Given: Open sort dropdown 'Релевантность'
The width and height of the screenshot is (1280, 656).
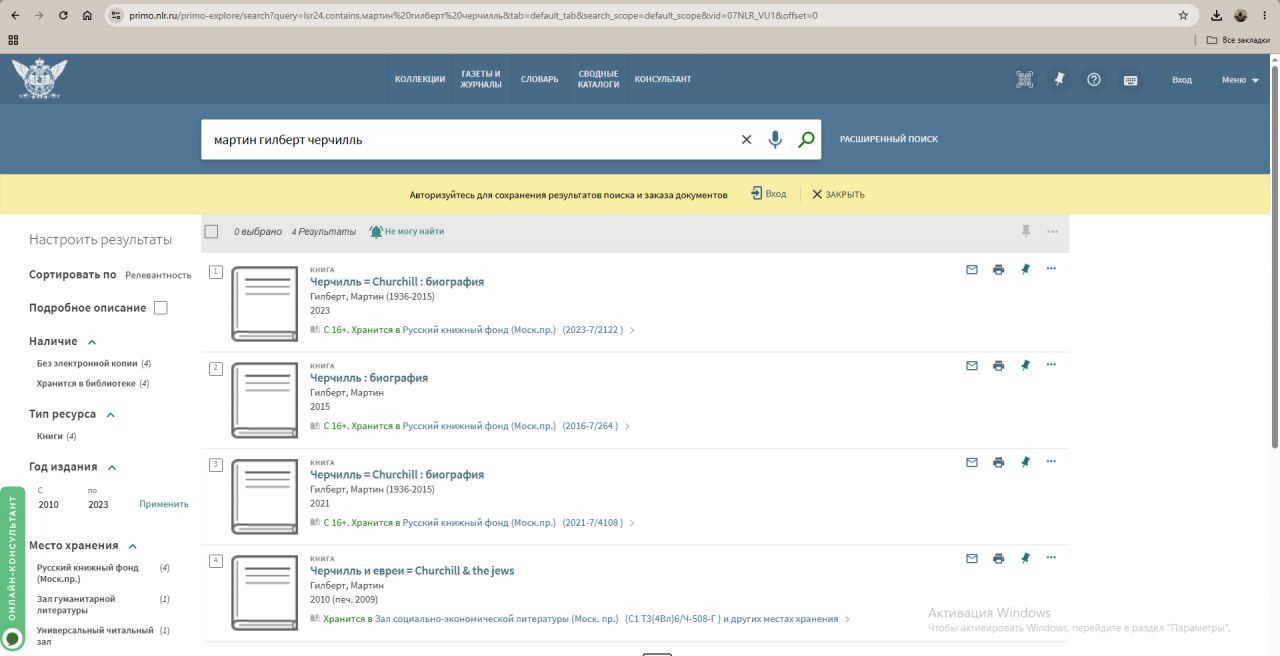Looking at the screenshot, I should click(x=158, y=274).
